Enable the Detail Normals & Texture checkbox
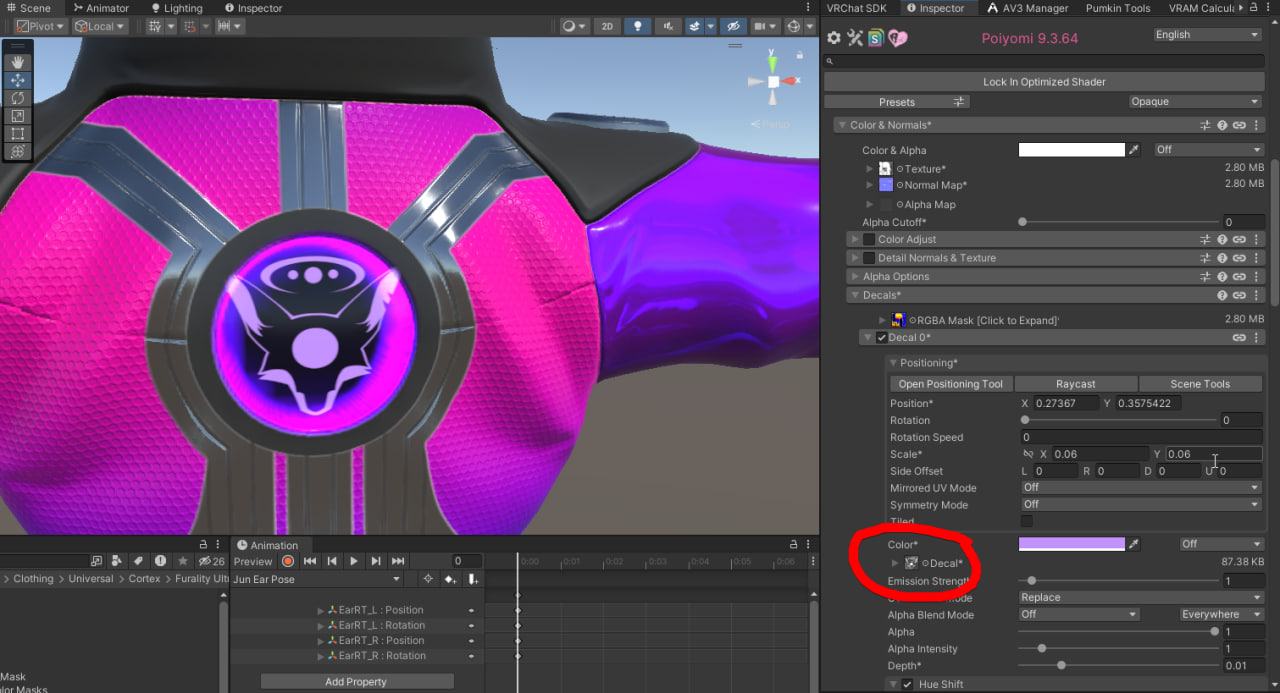The image size is (1280, 693). point(869,258)
